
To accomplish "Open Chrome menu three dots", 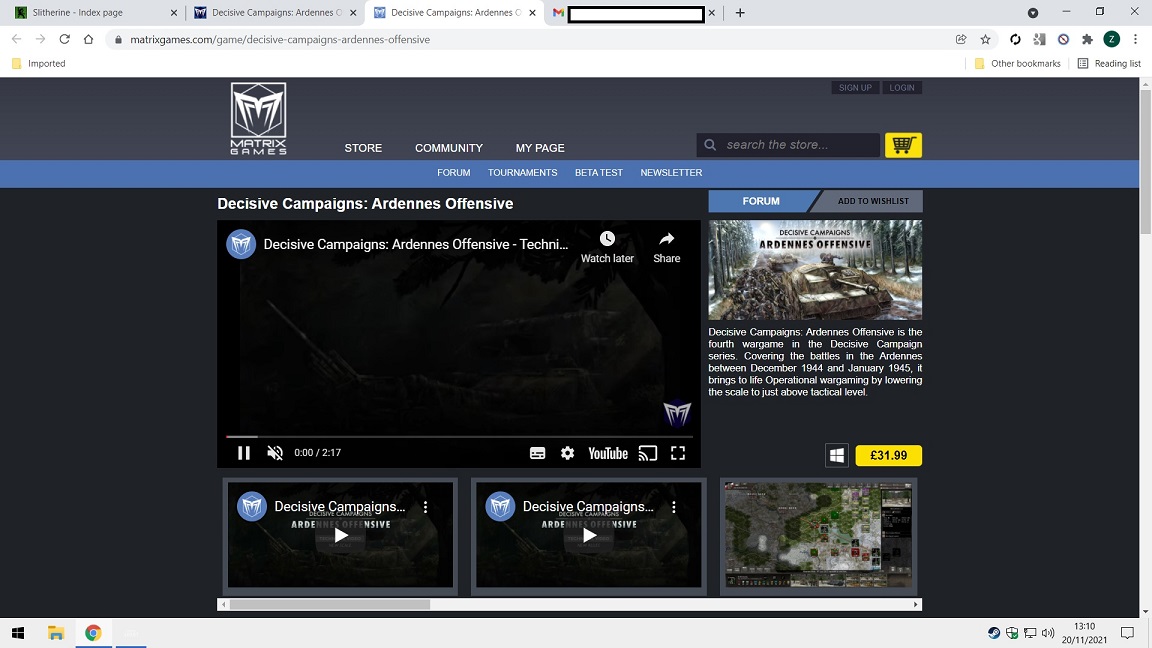I will pyautogui.click(x=1136, y=39).
